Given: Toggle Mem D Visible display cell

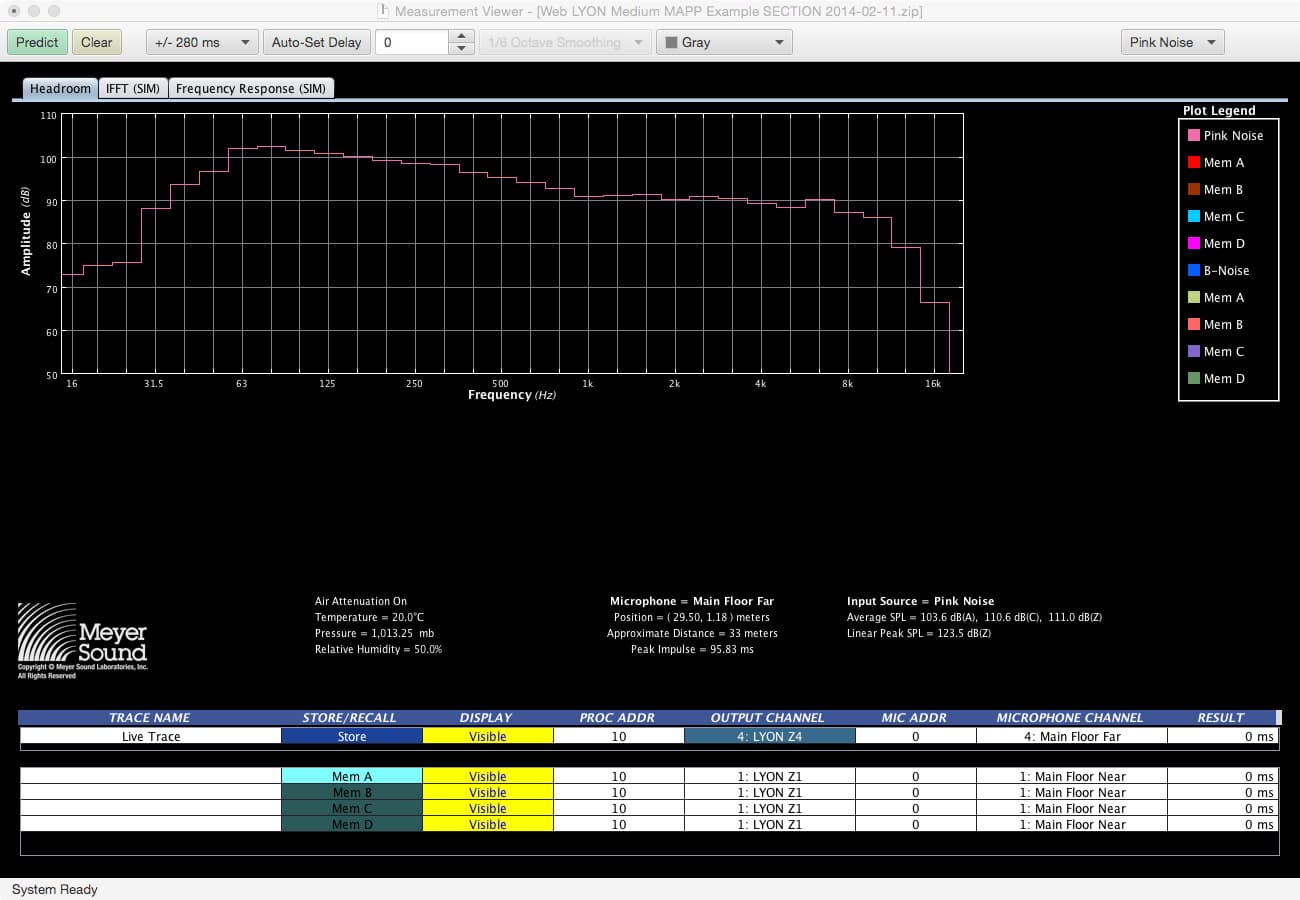Looking at the screenshot, I should [487, 824].
